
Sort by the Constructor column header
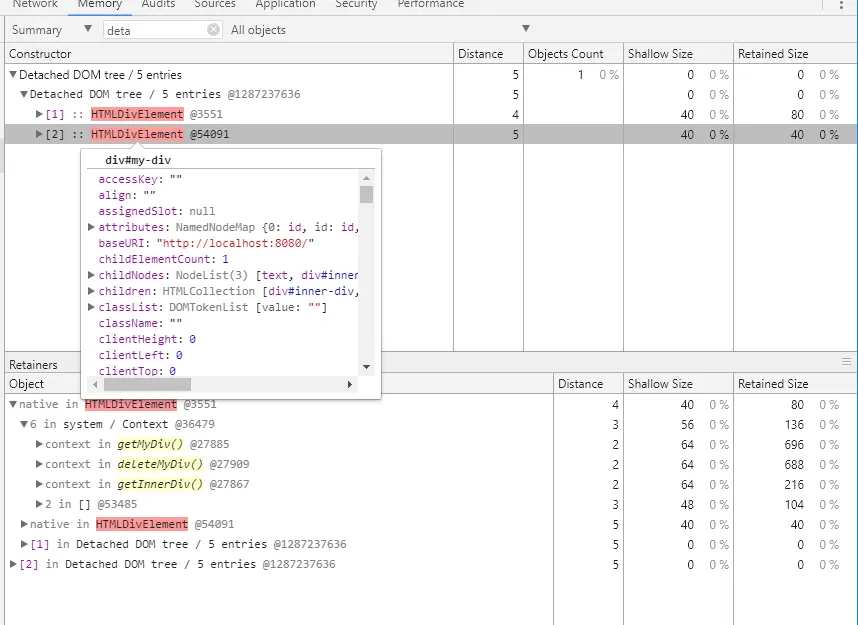(x=229, y=54)
